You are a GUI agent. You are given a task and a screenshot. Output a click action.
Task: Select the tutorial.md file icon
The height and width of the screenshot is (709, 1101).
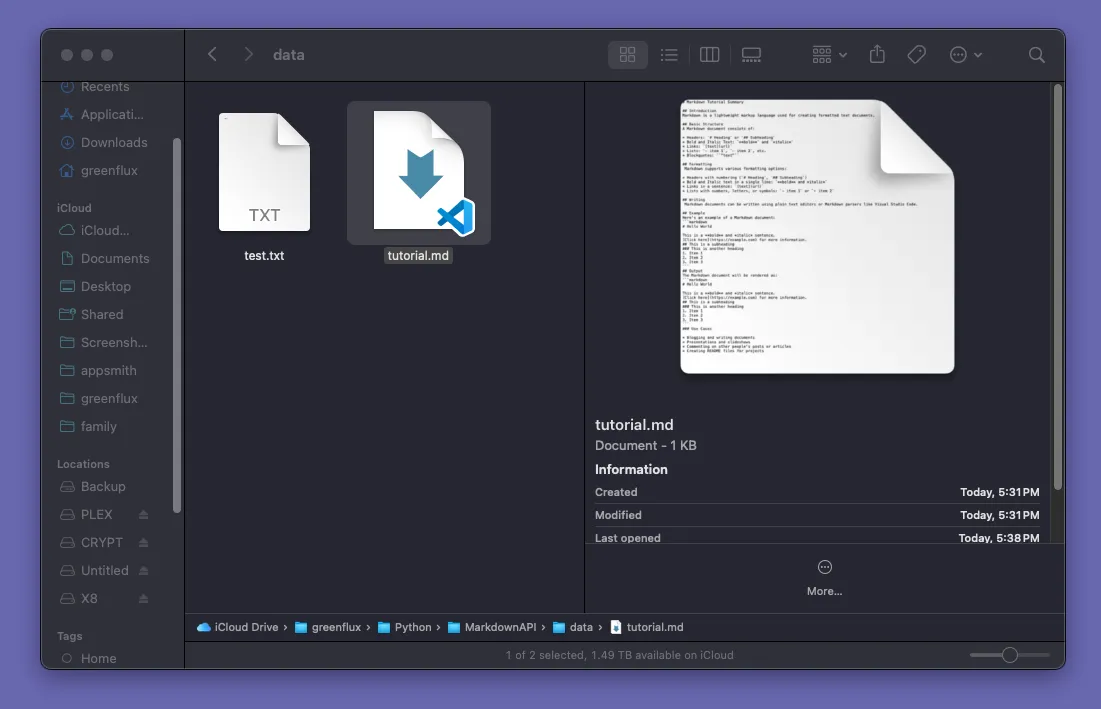click(418, 171)
